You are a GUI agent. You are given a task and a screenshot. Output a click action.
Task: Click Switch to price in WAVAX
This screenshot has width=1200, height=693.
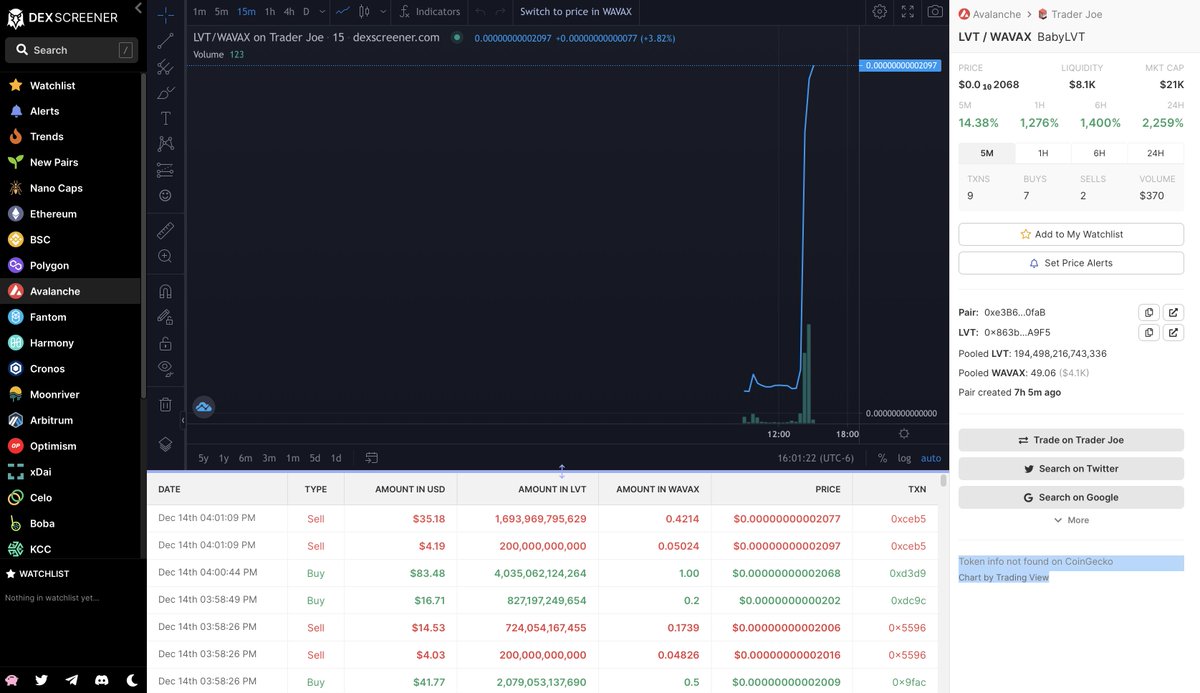[x=576, y=12]
